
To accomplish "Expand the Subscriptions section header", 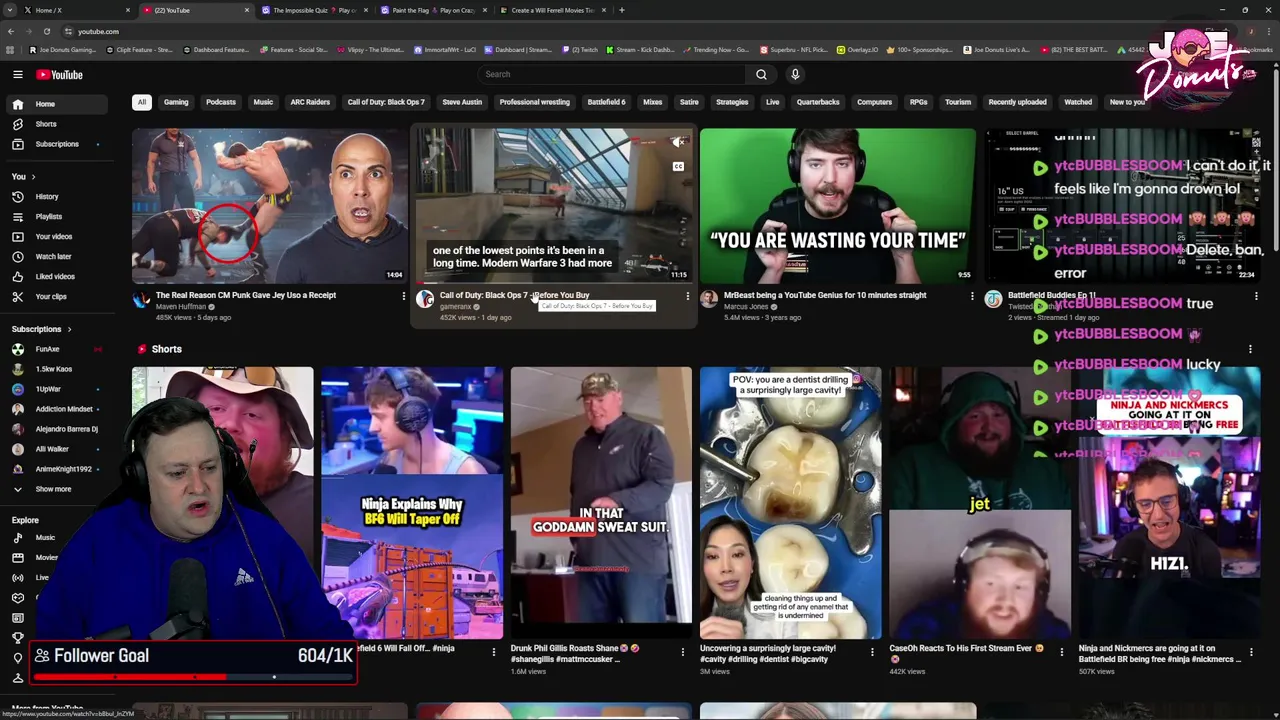I will pos(42,329).
